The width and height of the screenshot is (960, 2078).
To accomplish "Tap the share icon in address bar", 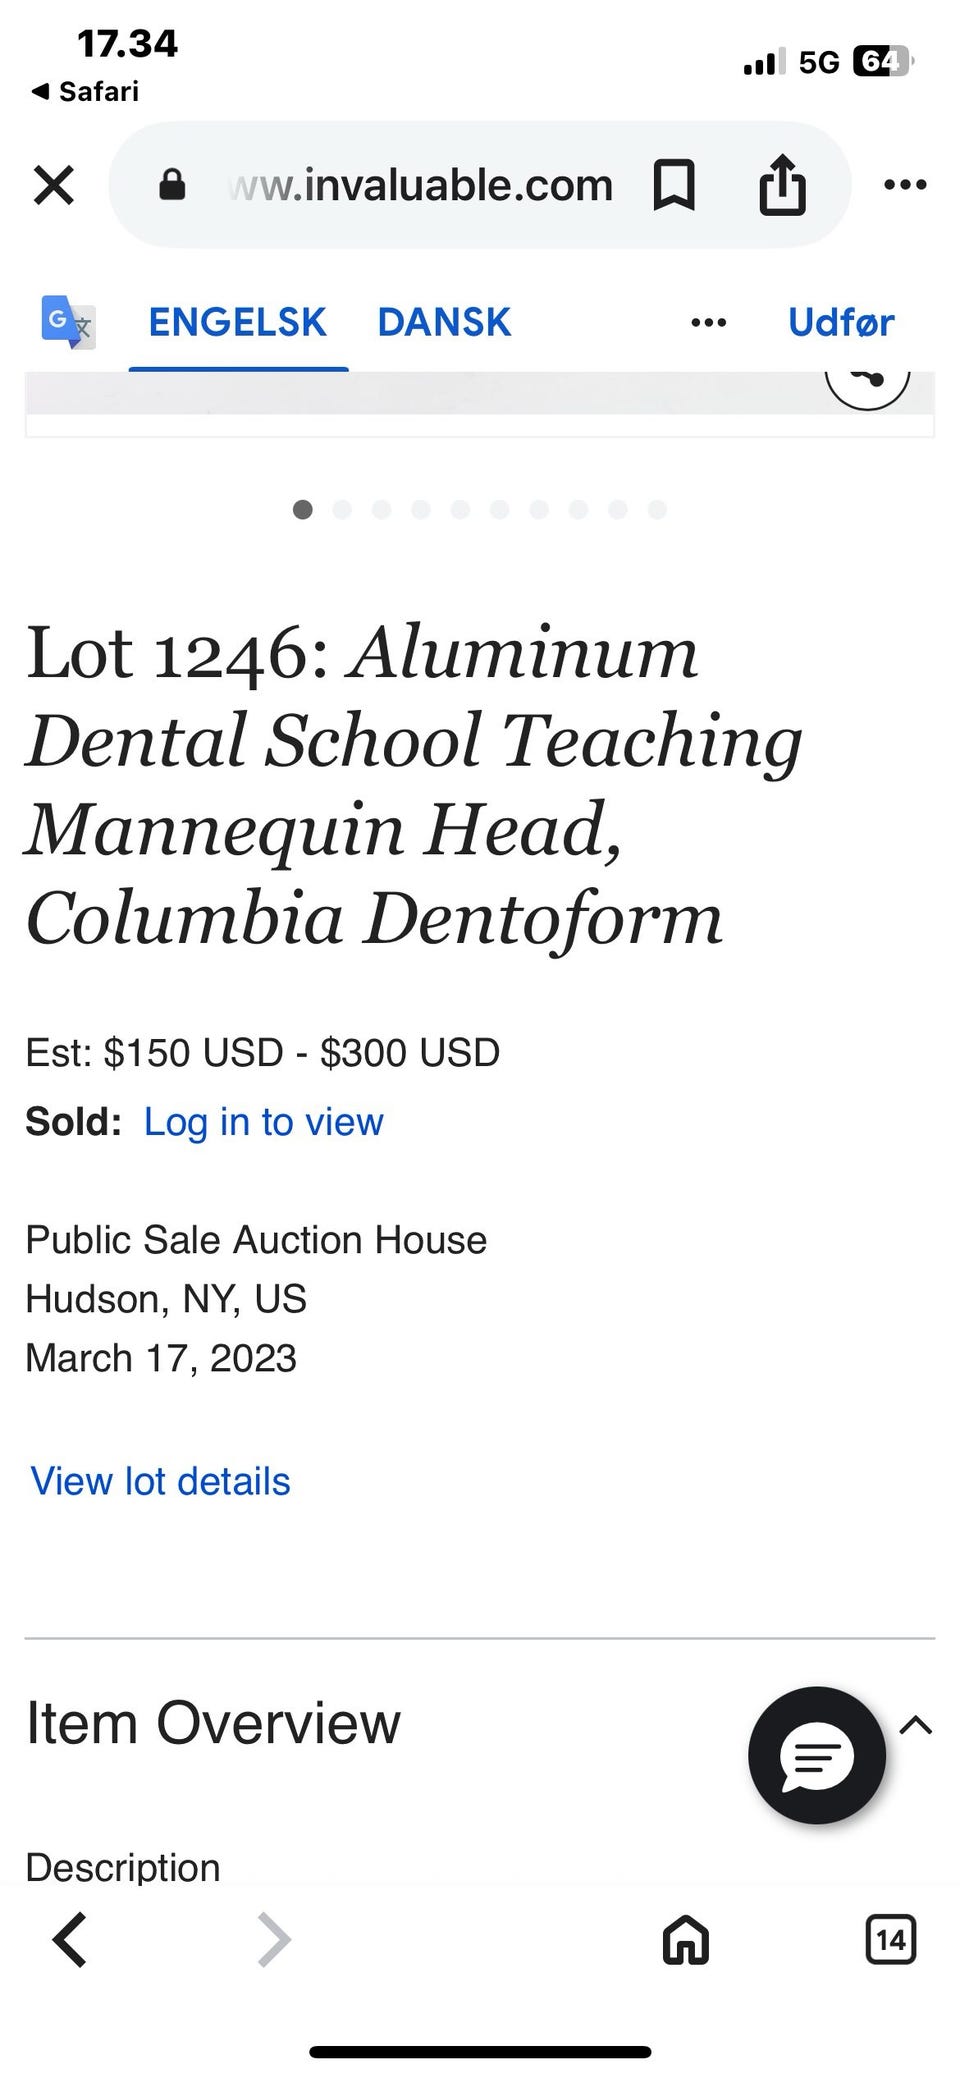I will click(782, 185).
